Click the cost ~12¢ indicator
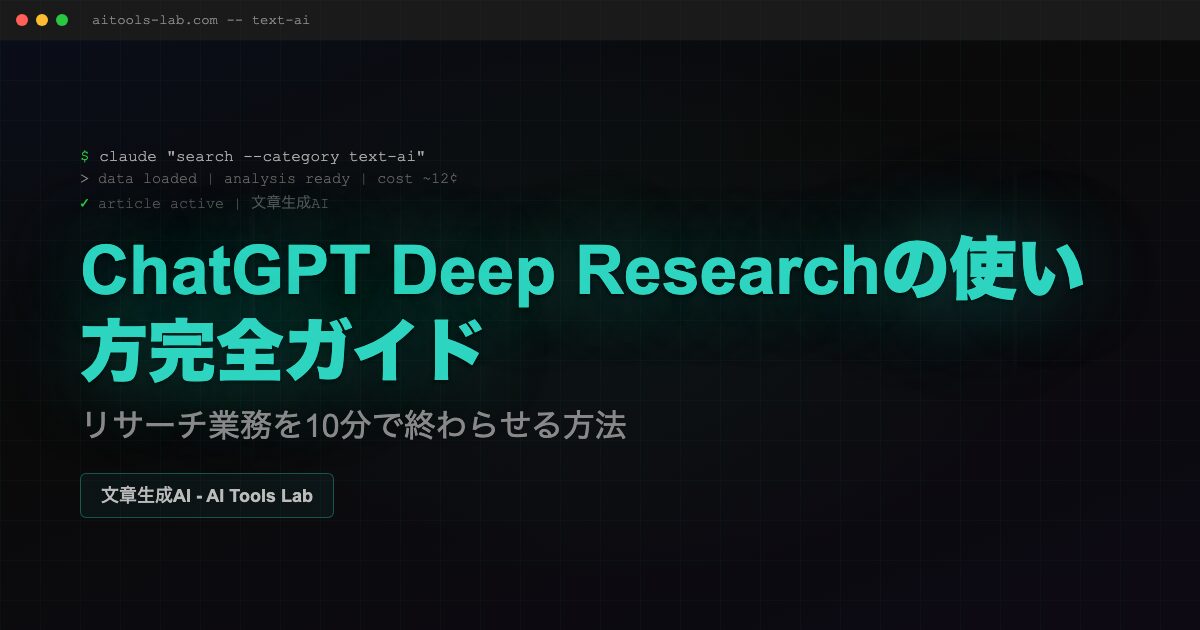Screen dimensions: 1200x630 coord(420,179)
